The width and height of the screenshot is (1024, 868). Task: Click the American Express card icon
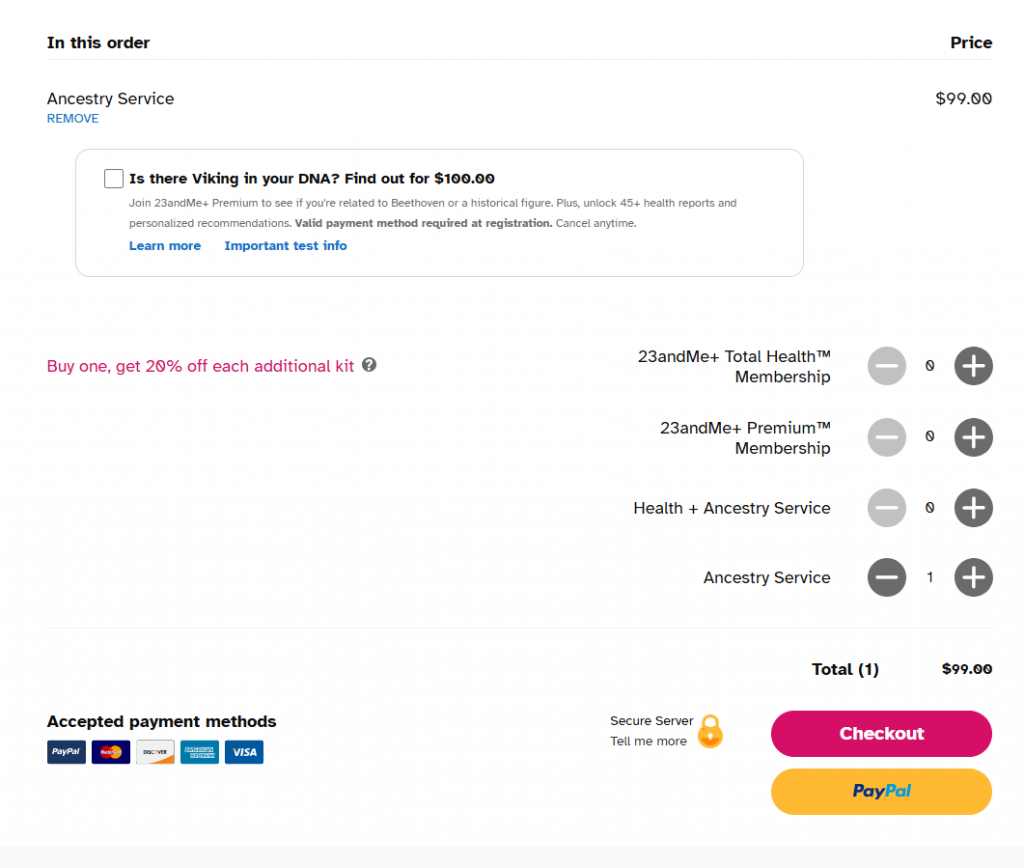coord(200,752)
